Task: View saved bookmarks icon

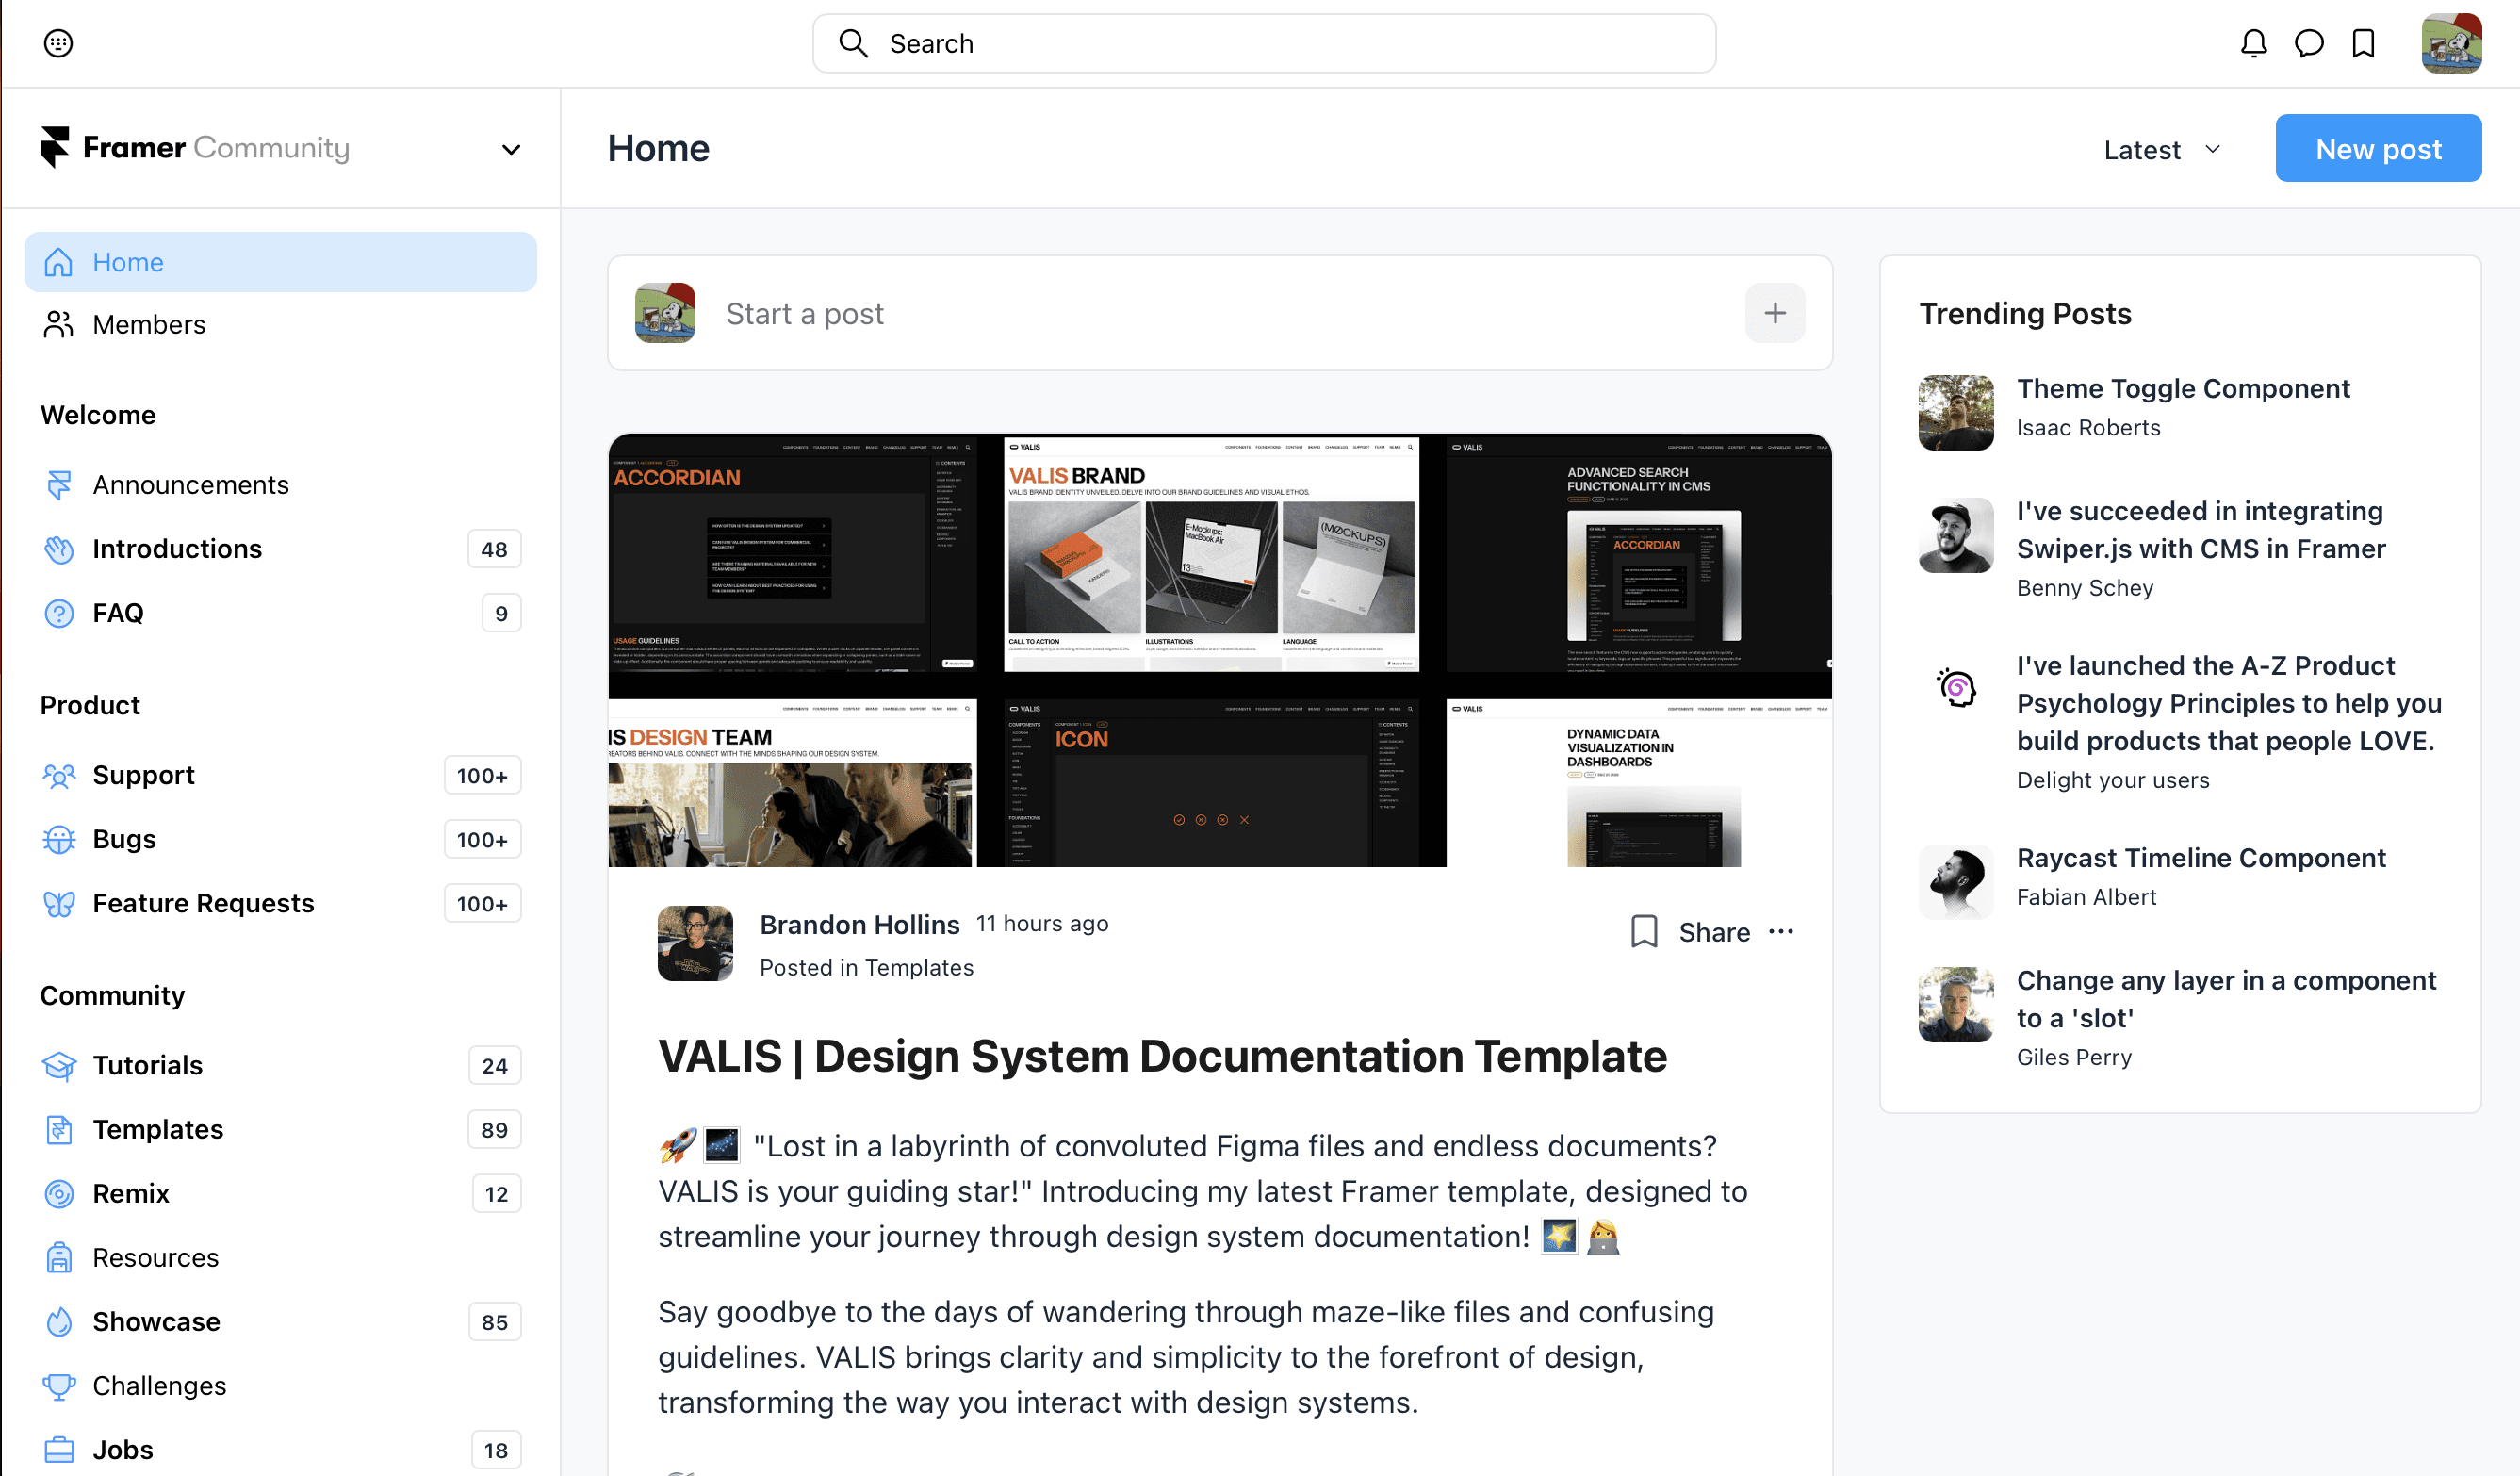Action: click(2362, 43)
